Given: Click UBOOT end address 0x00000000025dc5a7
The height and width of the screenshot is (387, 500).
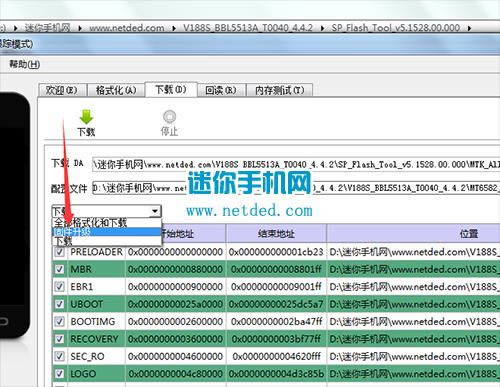Looking at the screenshot, I should tap(276, 304).
